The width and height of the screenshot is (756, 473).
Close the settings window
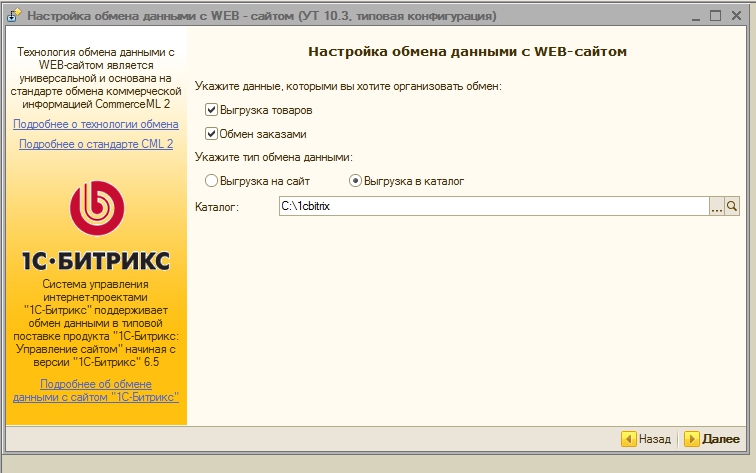tap(736, 16)
